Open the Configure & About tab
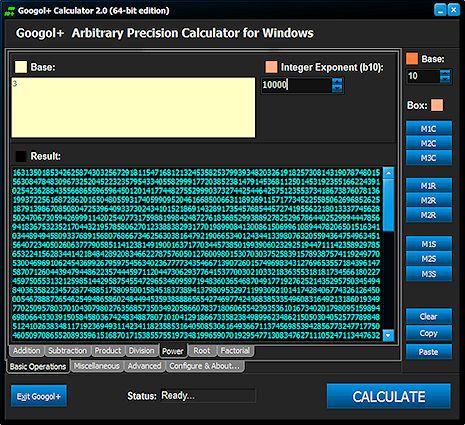 point(204,366)
